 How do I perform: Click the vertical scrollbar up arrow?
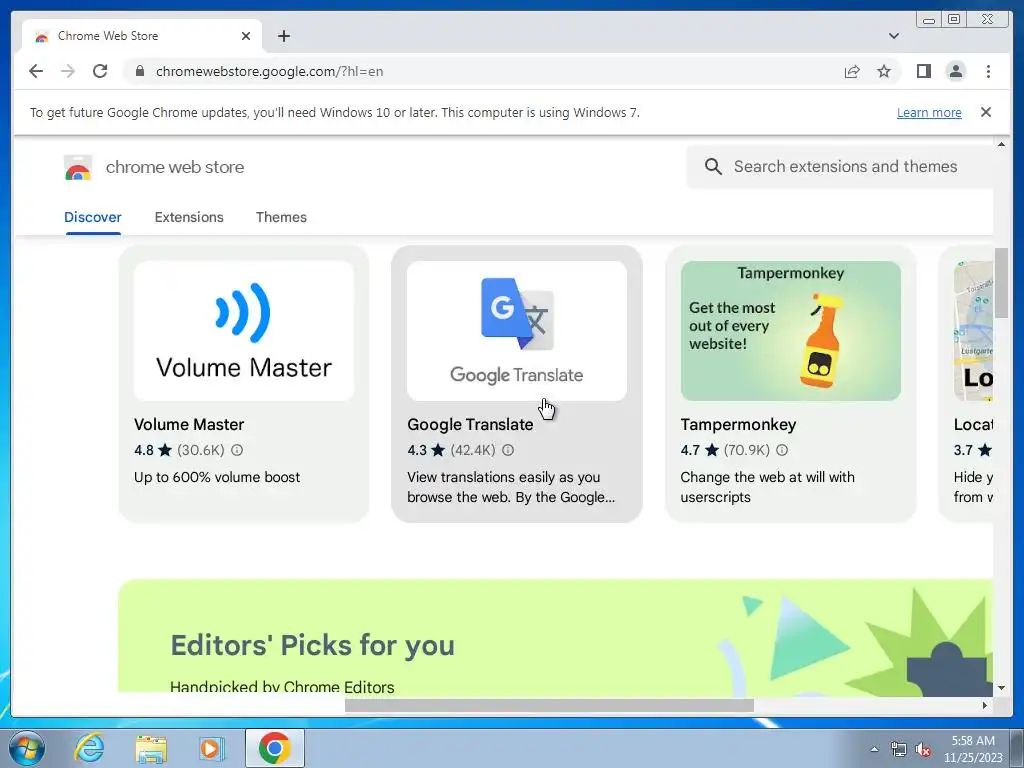tap(1001, 144)
